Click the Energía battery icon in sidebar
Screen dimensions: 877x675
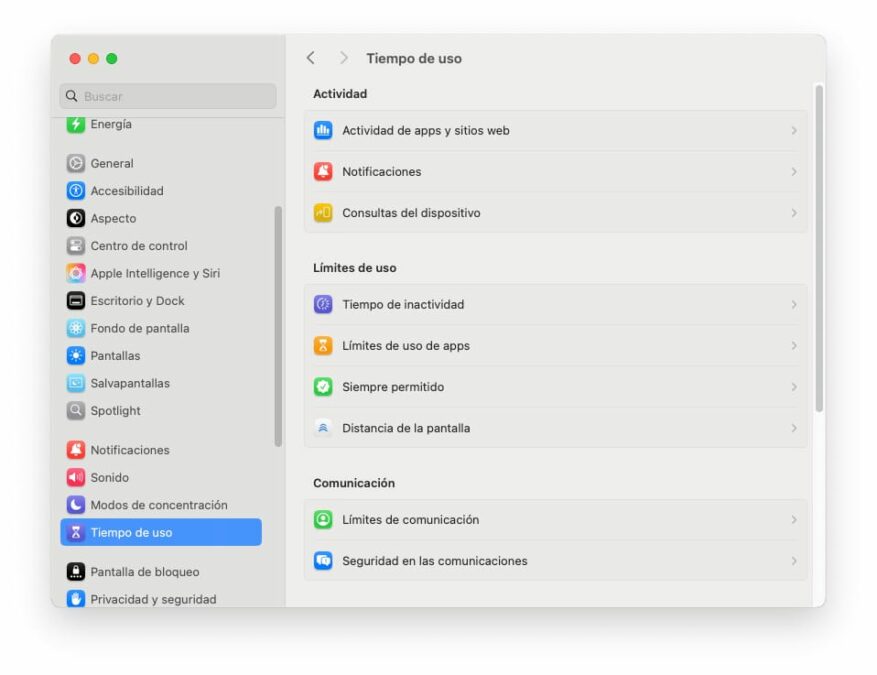coord(76,124)
